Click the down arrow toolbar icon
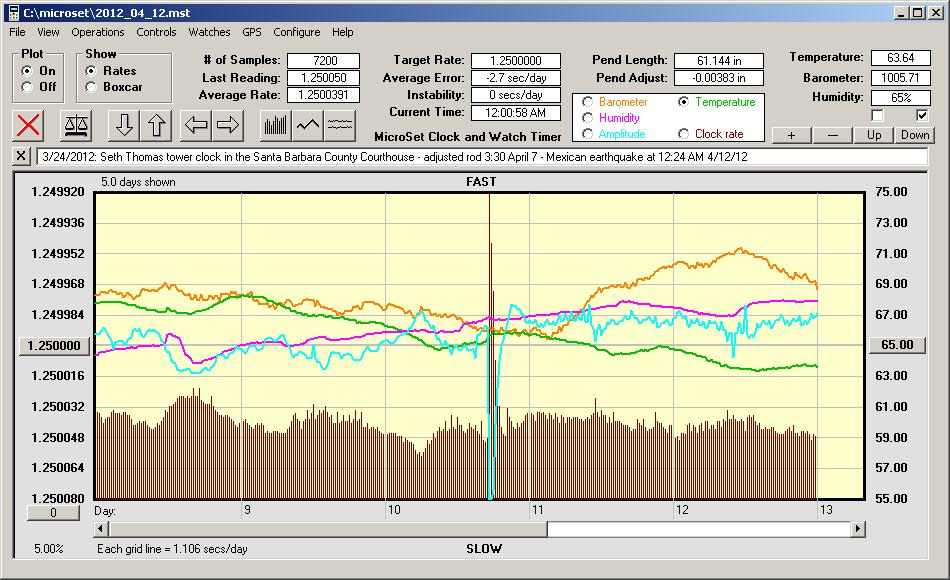Image resolution: width=950 pixels, height=580 pixels. tap(124, 125)
